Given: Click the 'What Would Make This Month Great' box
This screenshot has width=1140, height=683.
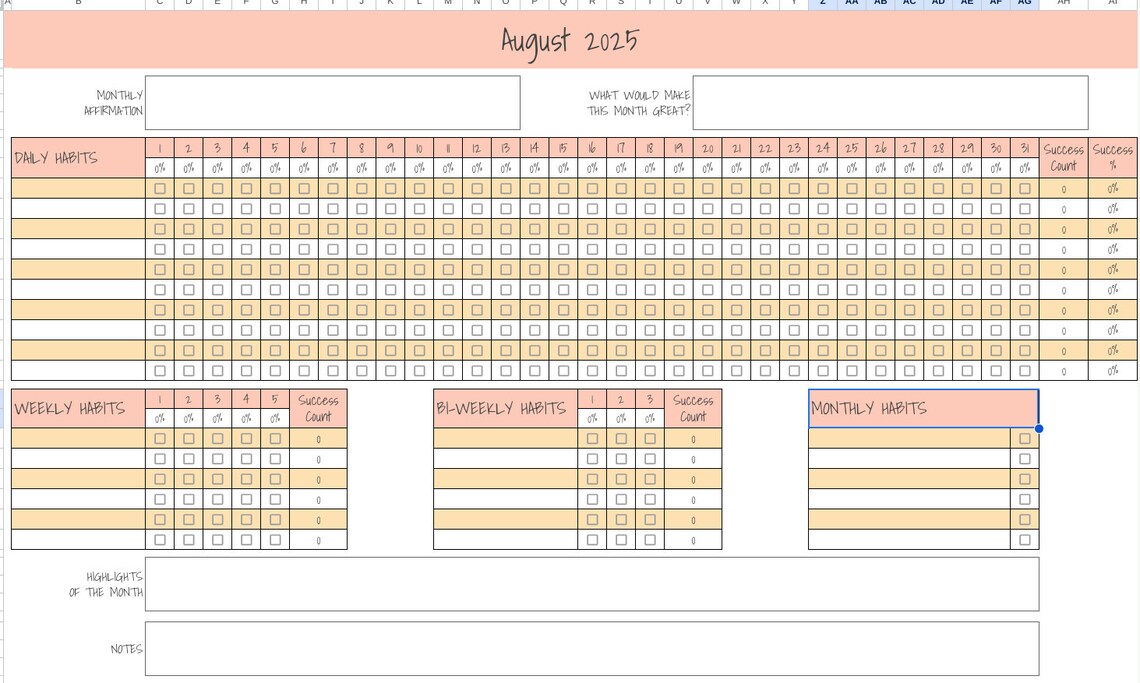Looking at the screenshot, I should click(x=891, y=102).
